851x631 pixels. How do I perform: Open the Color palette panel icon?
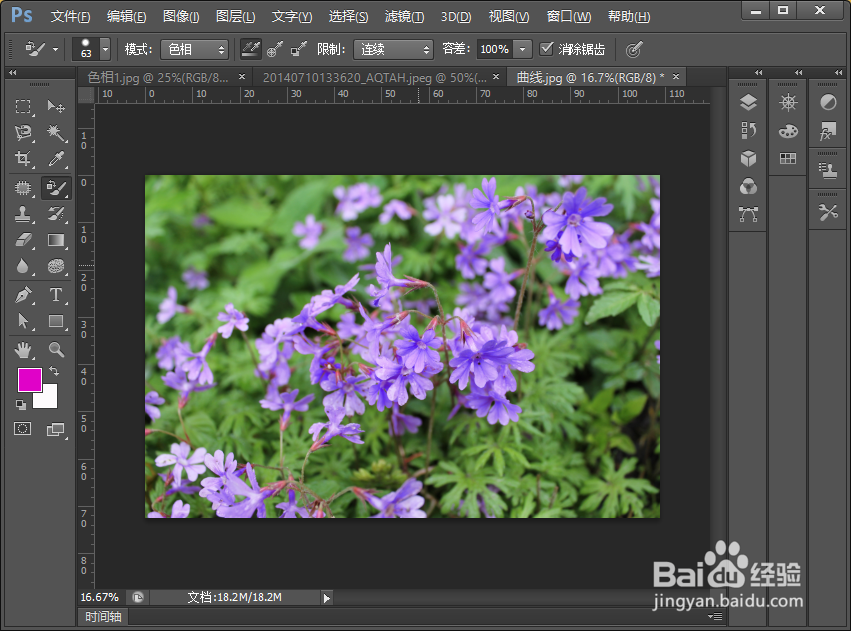point(788,131)
